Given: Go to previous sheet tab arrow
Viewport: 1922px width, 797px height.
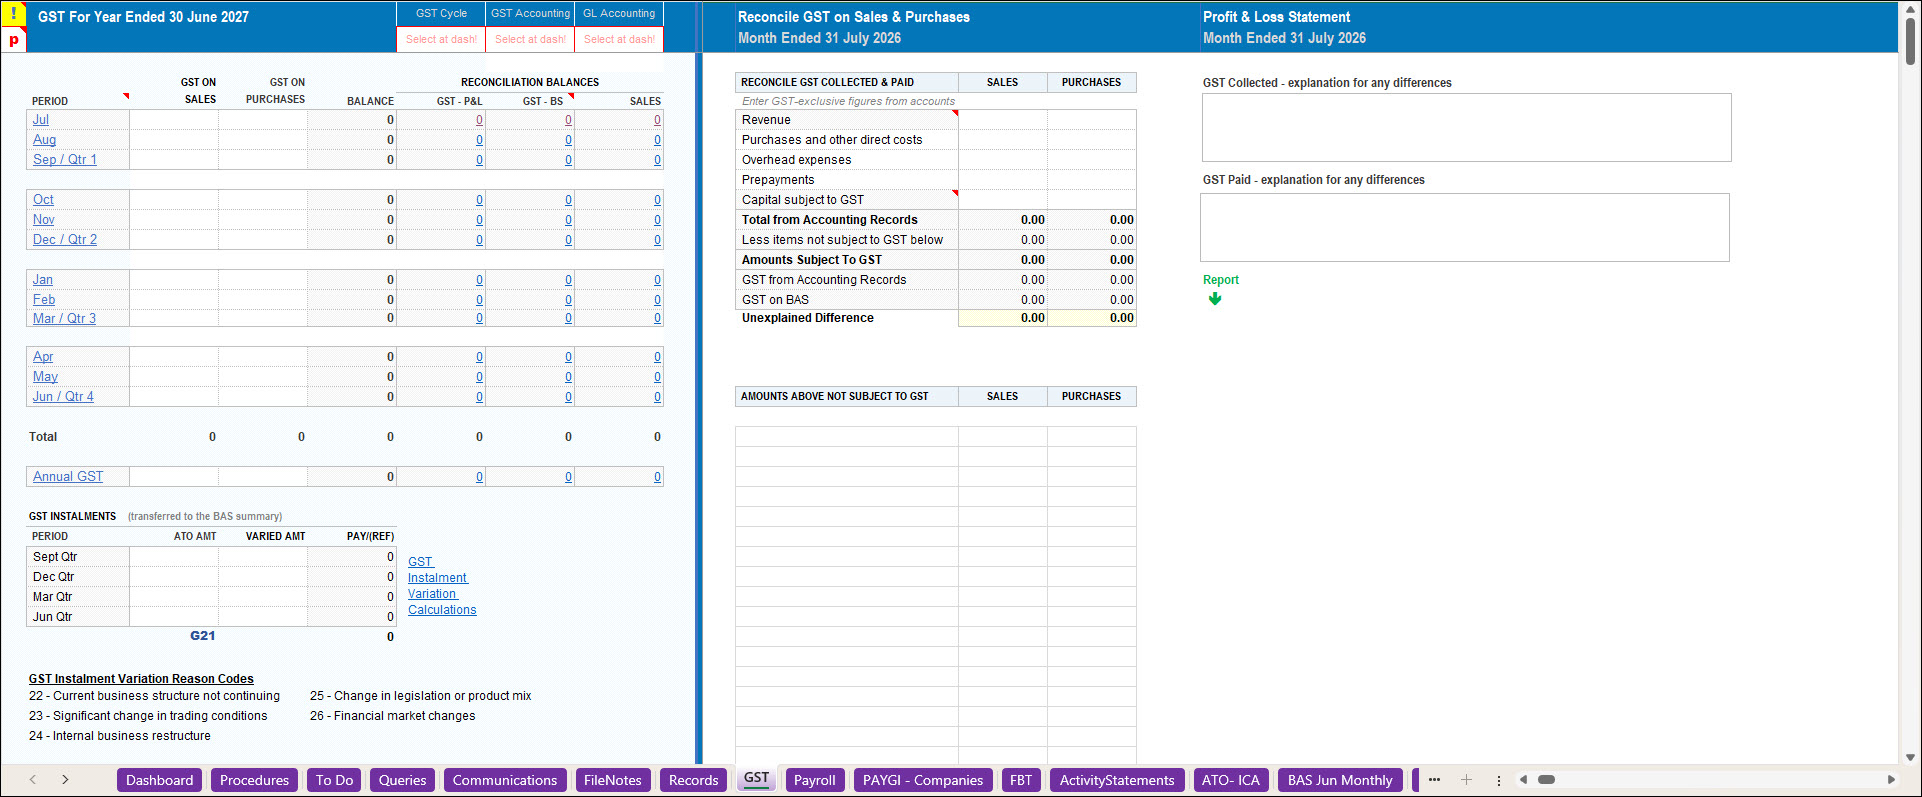Looking at the screenshot, I should click(x=33, y=780).
